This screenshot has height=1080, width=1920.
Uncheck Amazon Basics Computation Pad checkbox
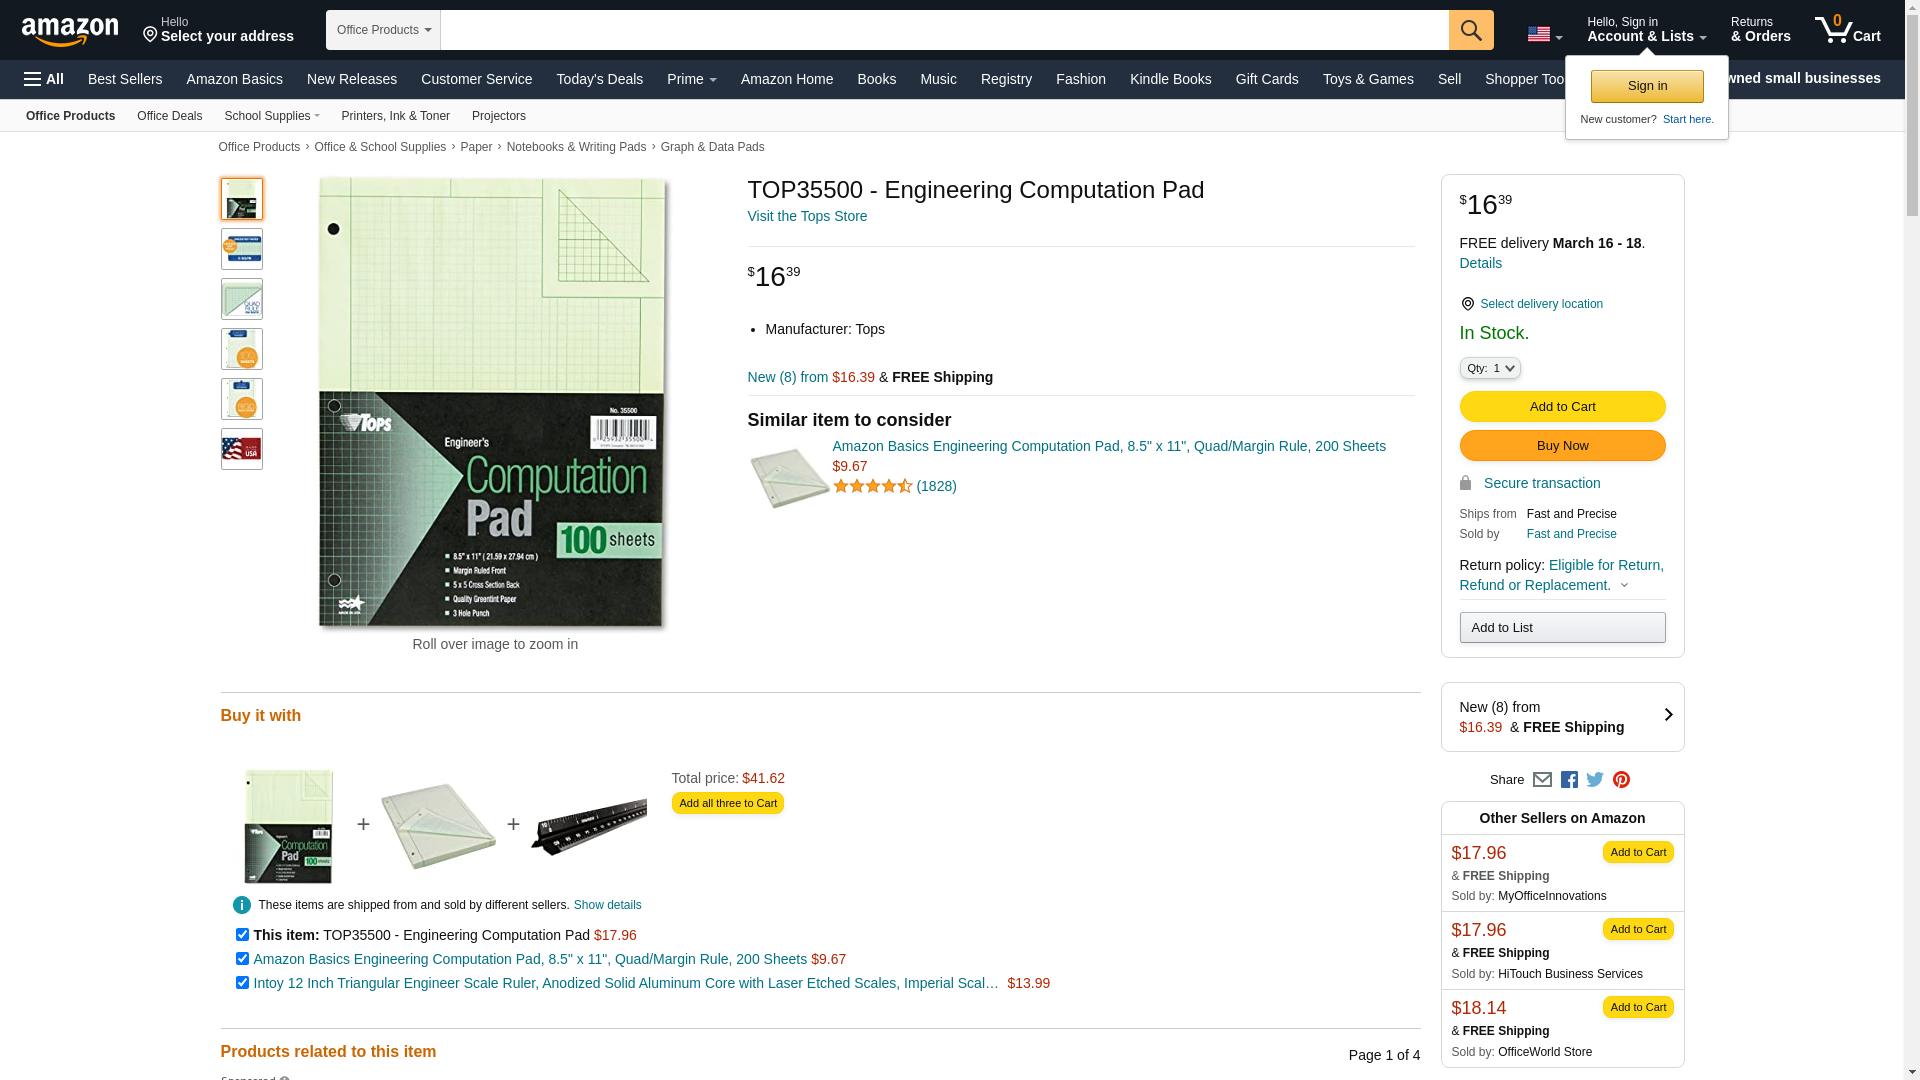242,959
